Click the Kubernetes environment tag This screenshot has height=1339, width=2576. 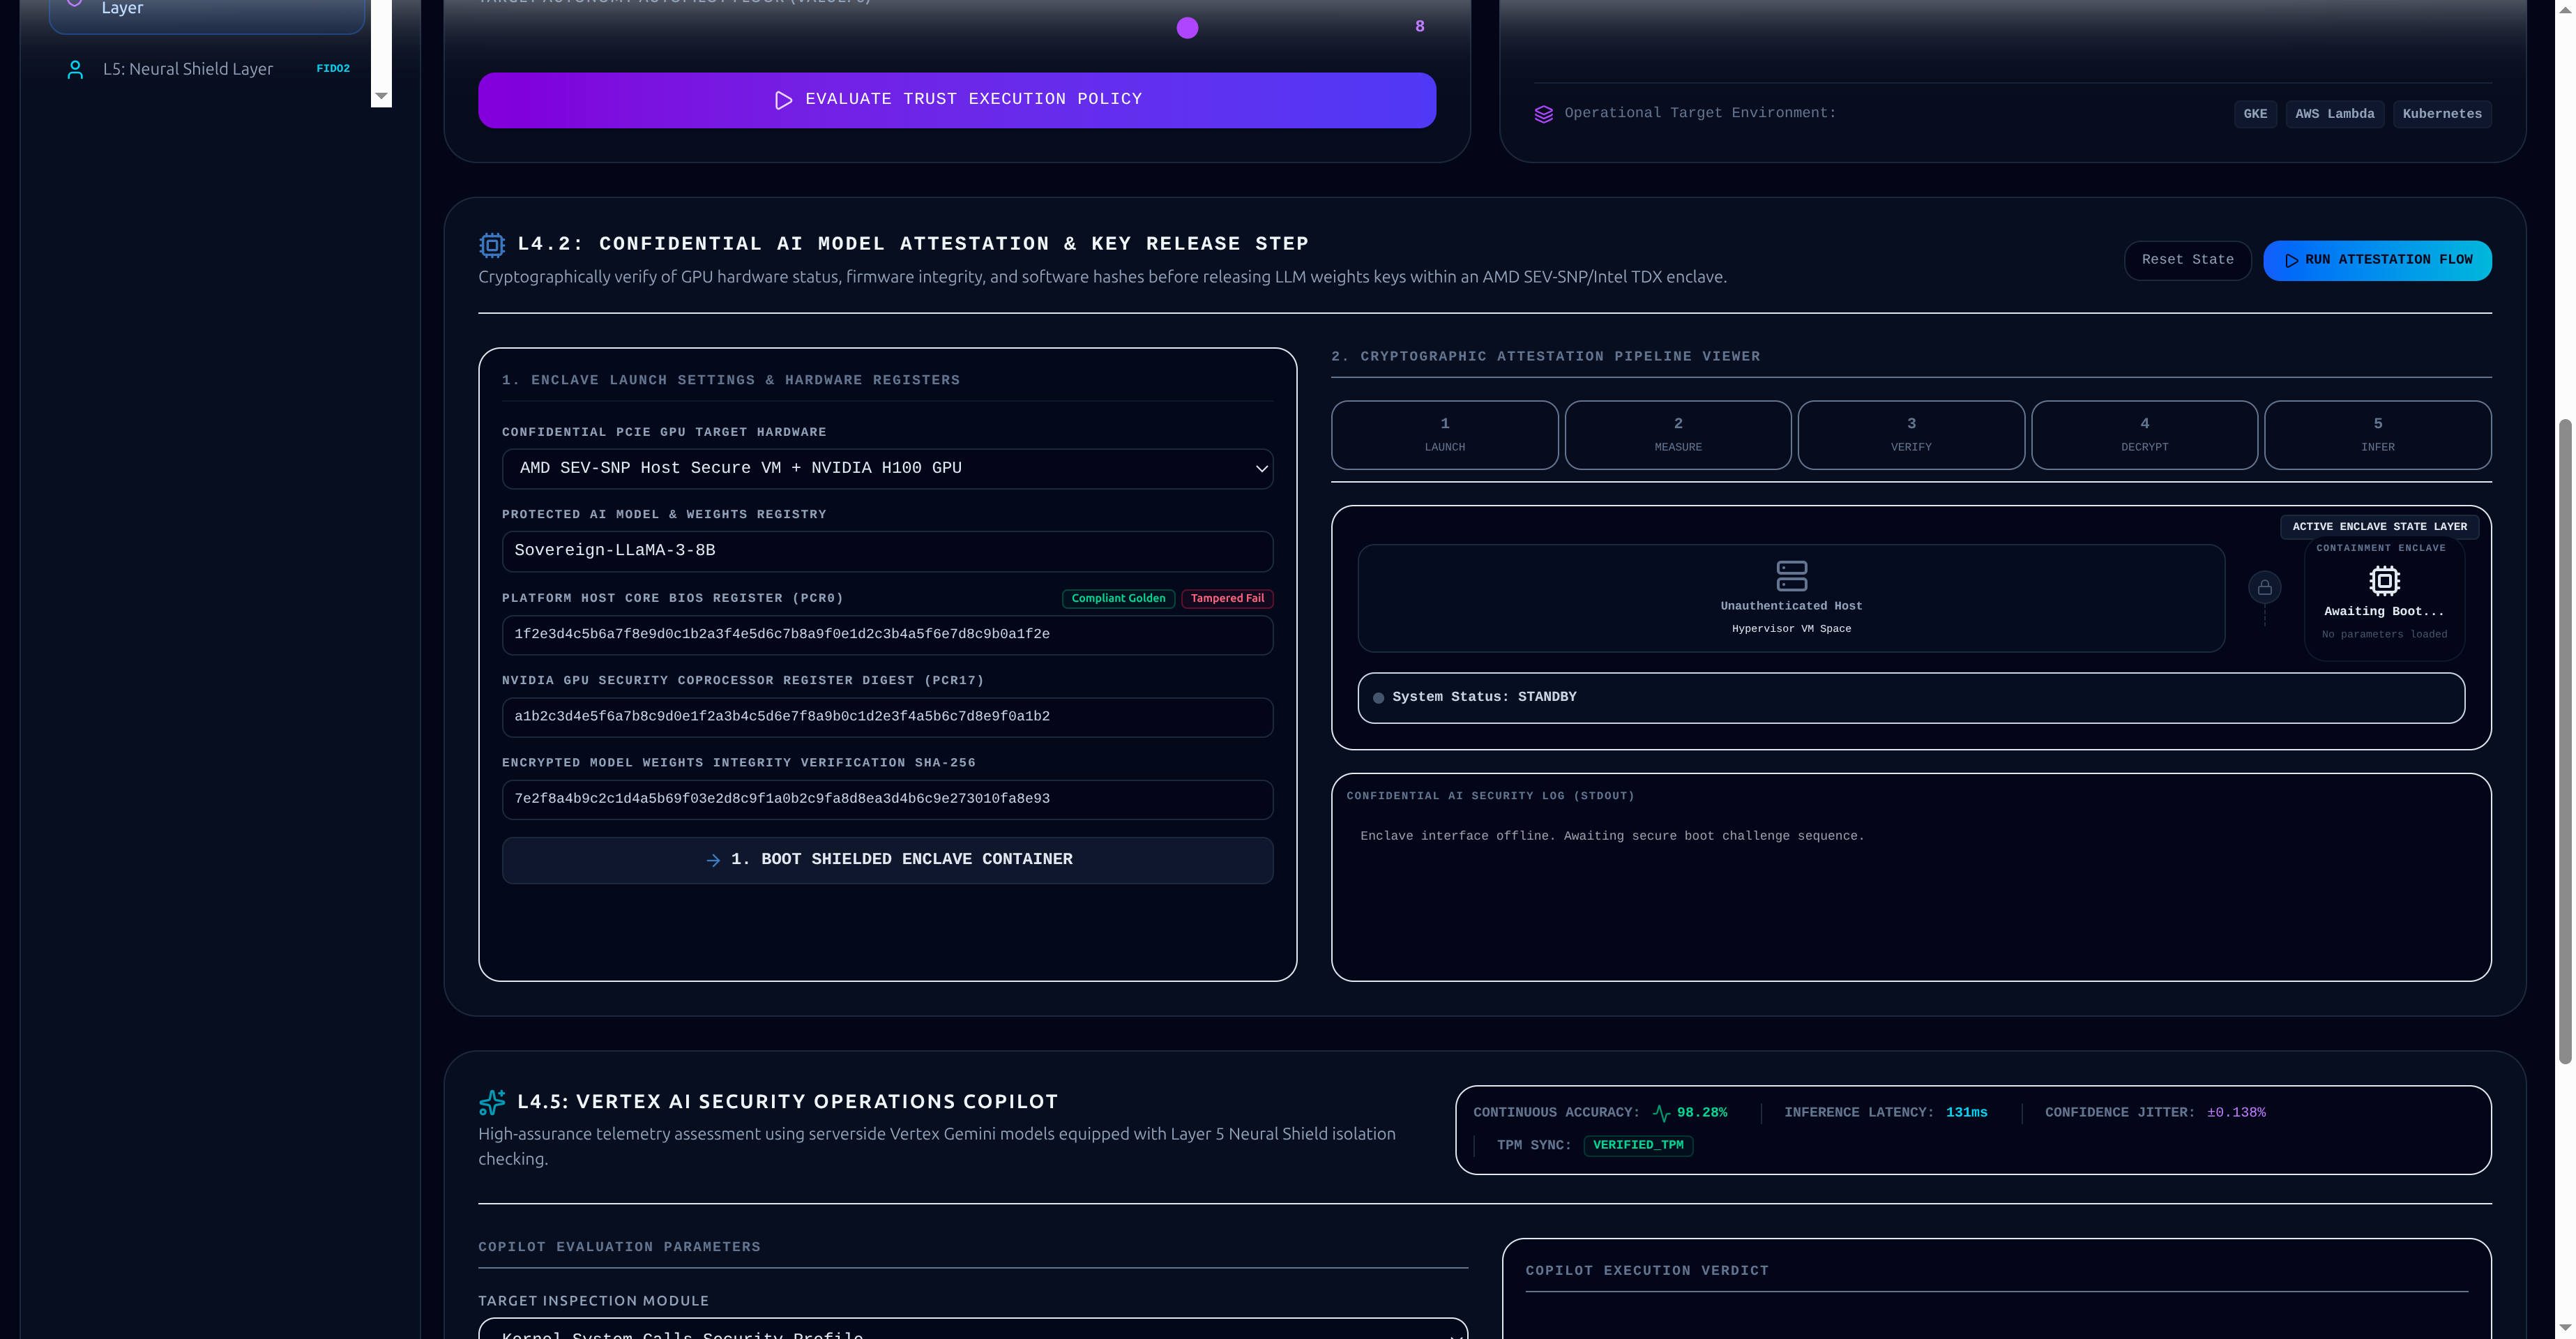2442,114
